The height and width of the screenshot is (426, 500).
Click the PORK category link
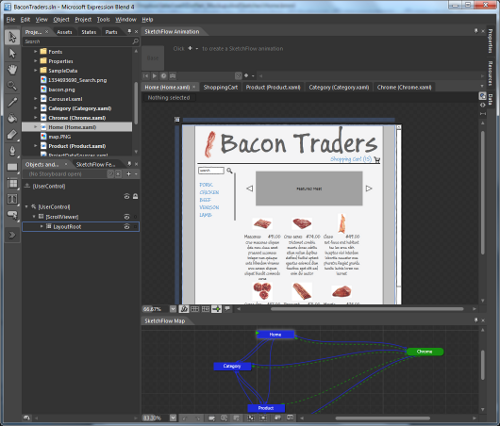click(x=206, y=185)
